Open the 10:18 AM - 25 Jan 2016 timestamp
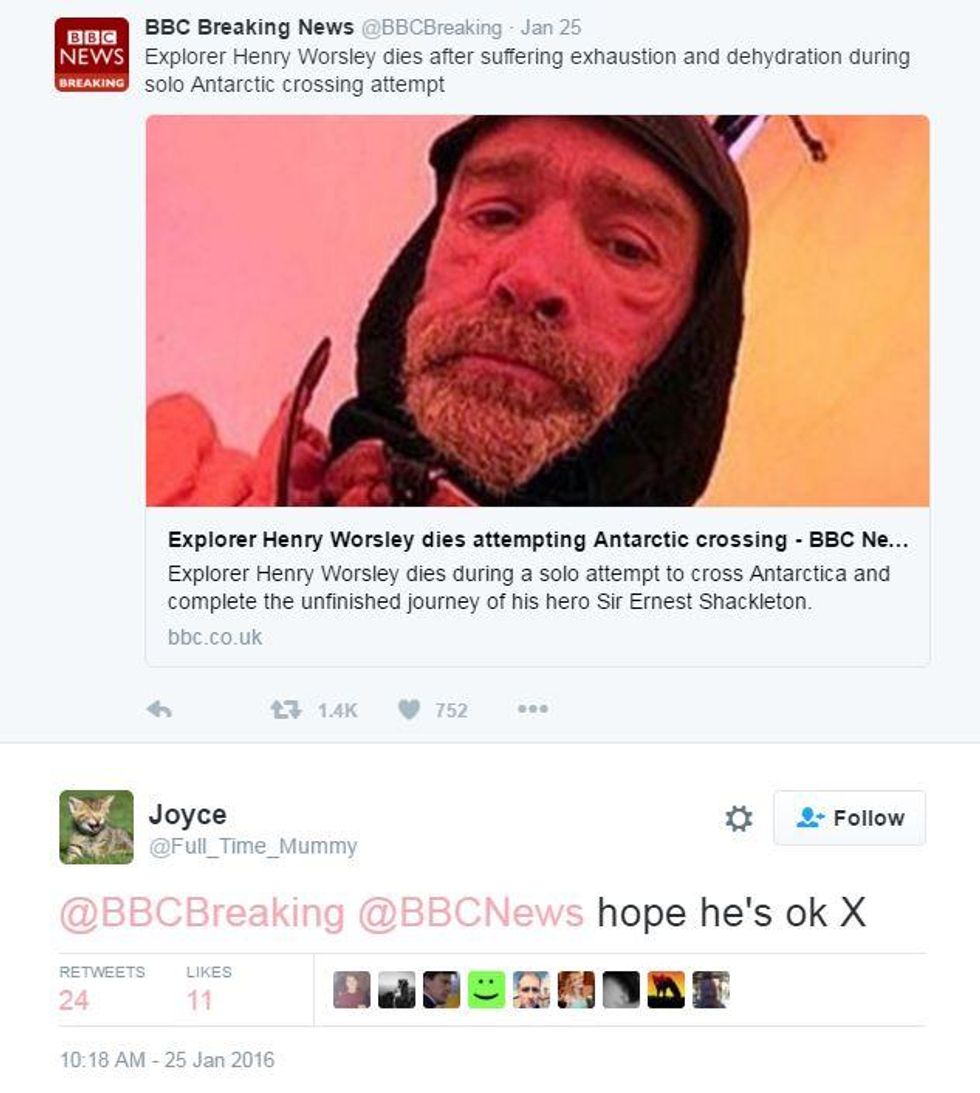Image resolution: width=980 pixels, height=1093 pixels. [x=167, y=1060]
